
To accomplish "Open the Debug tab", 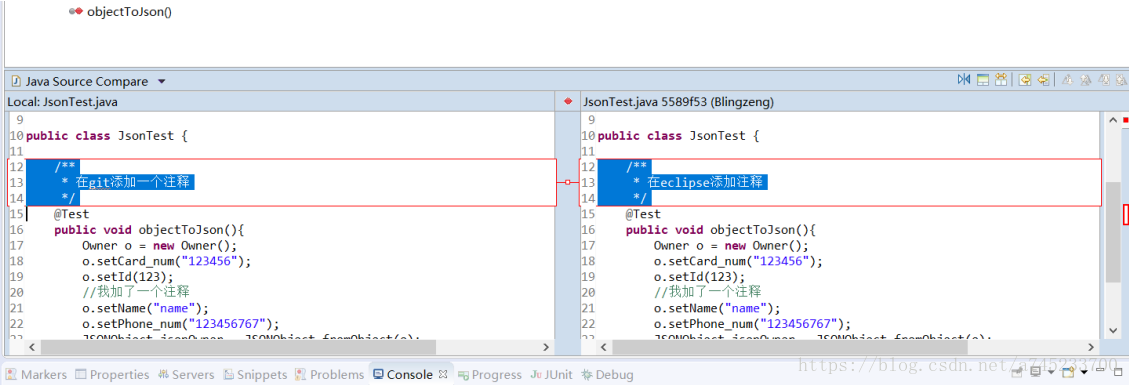I will (608, 374).
